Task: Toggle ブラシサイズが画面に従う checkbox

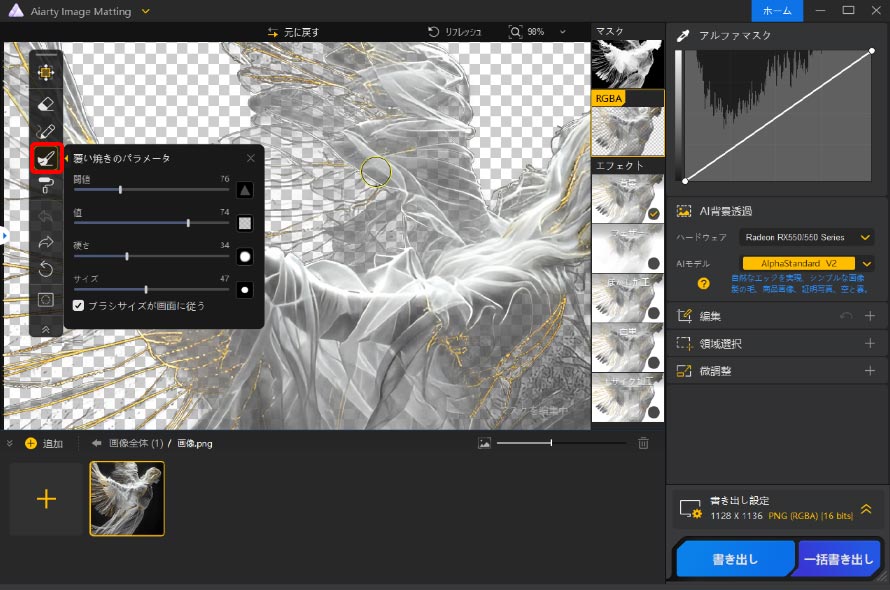Action: [x=79, y=306]
